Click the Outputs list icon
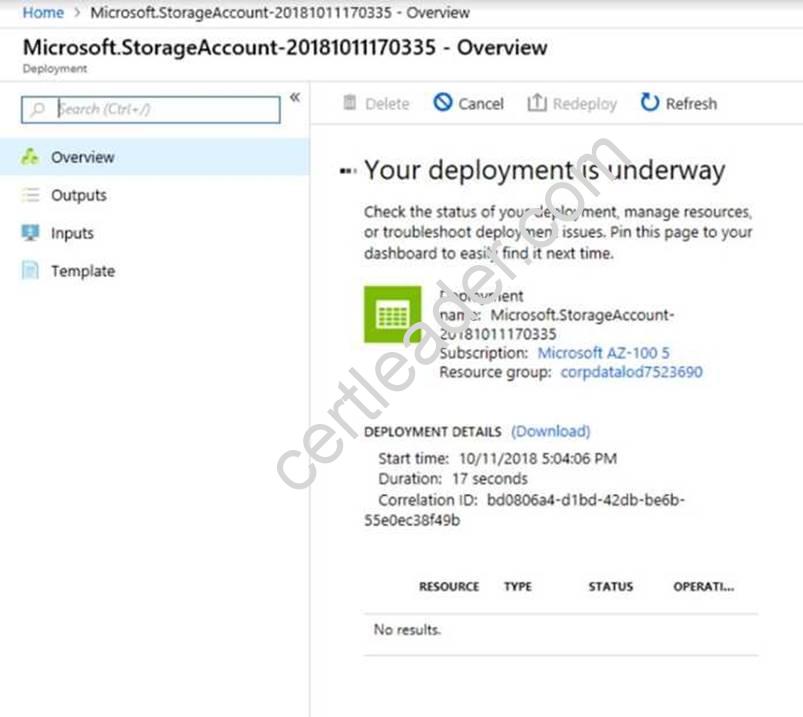 click(x=30, y=195)
